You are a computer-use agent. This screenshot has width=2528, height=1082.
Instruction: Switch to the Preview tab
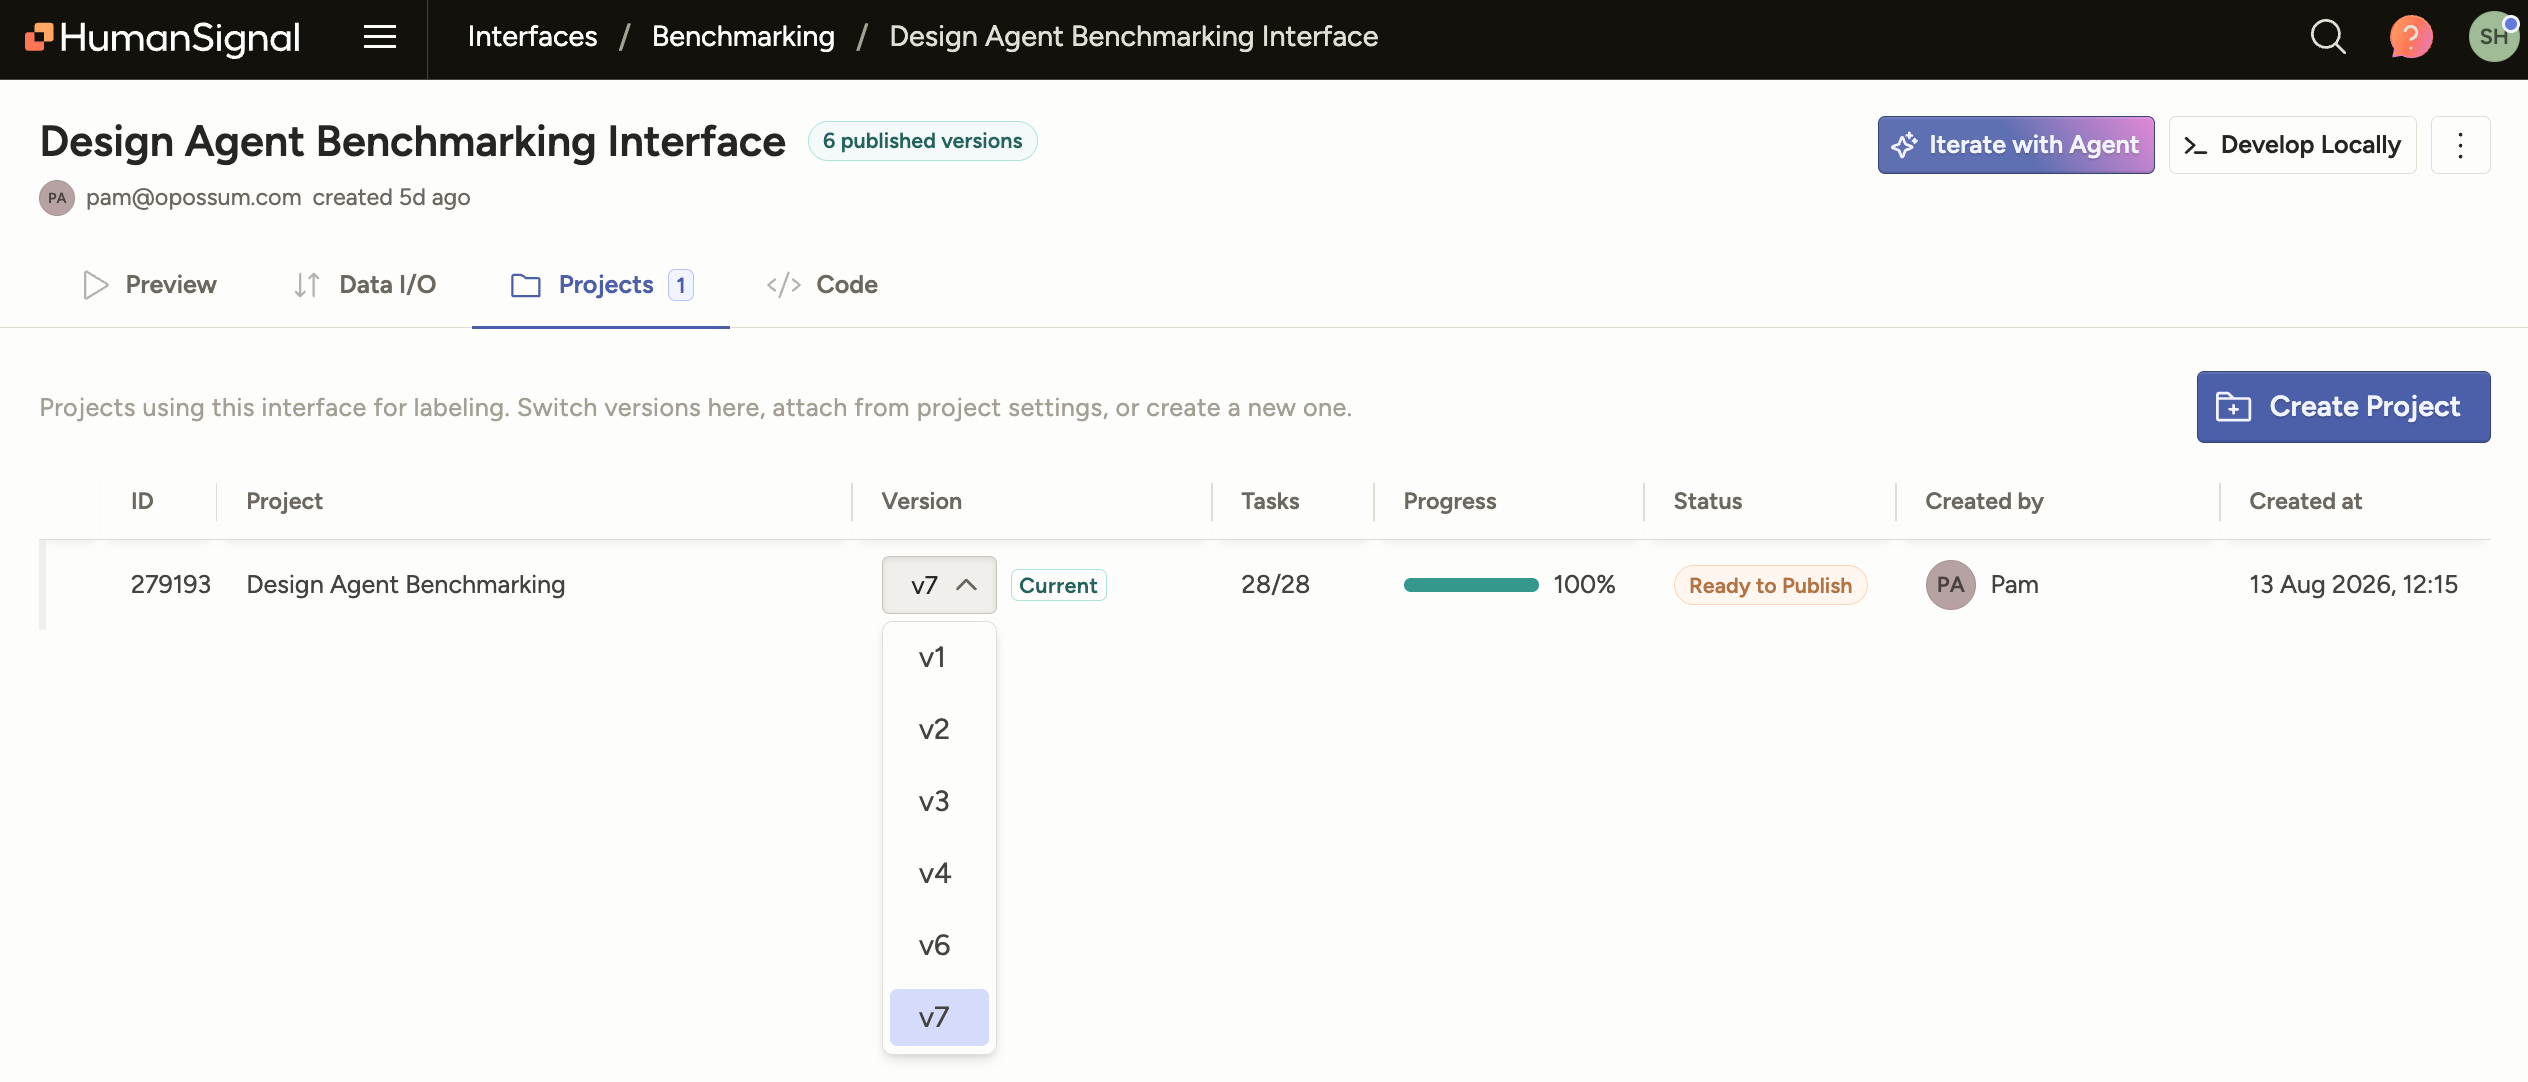pos(150,285)
